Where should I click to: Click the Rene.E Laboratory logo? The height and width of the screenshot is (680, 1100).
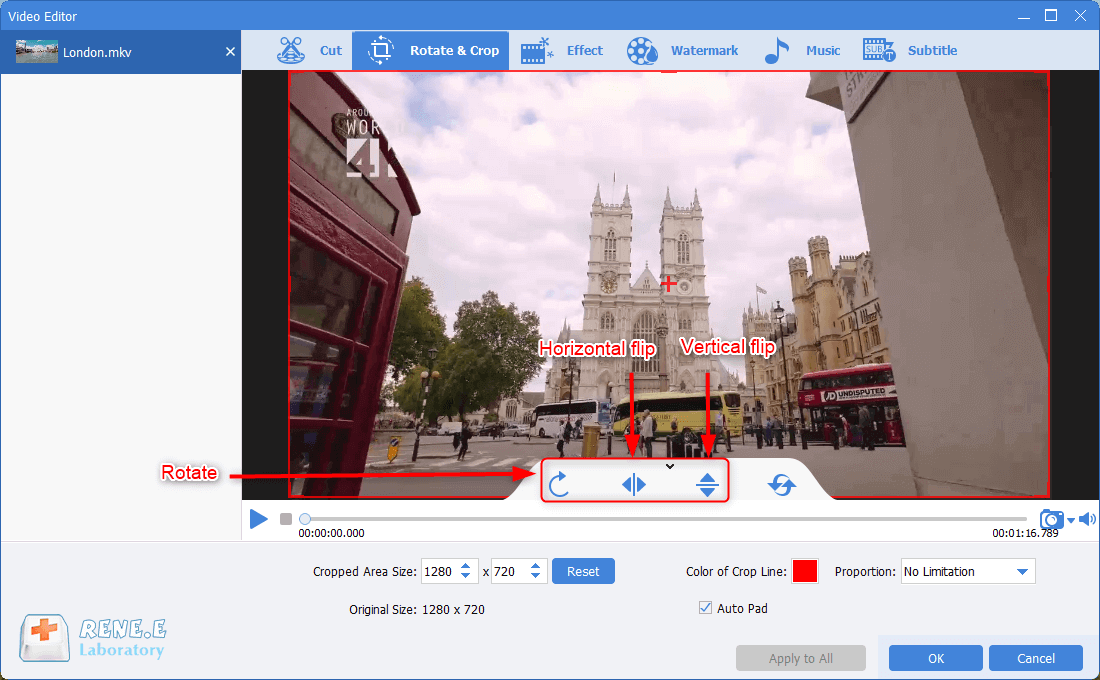(x=93, y=638)
